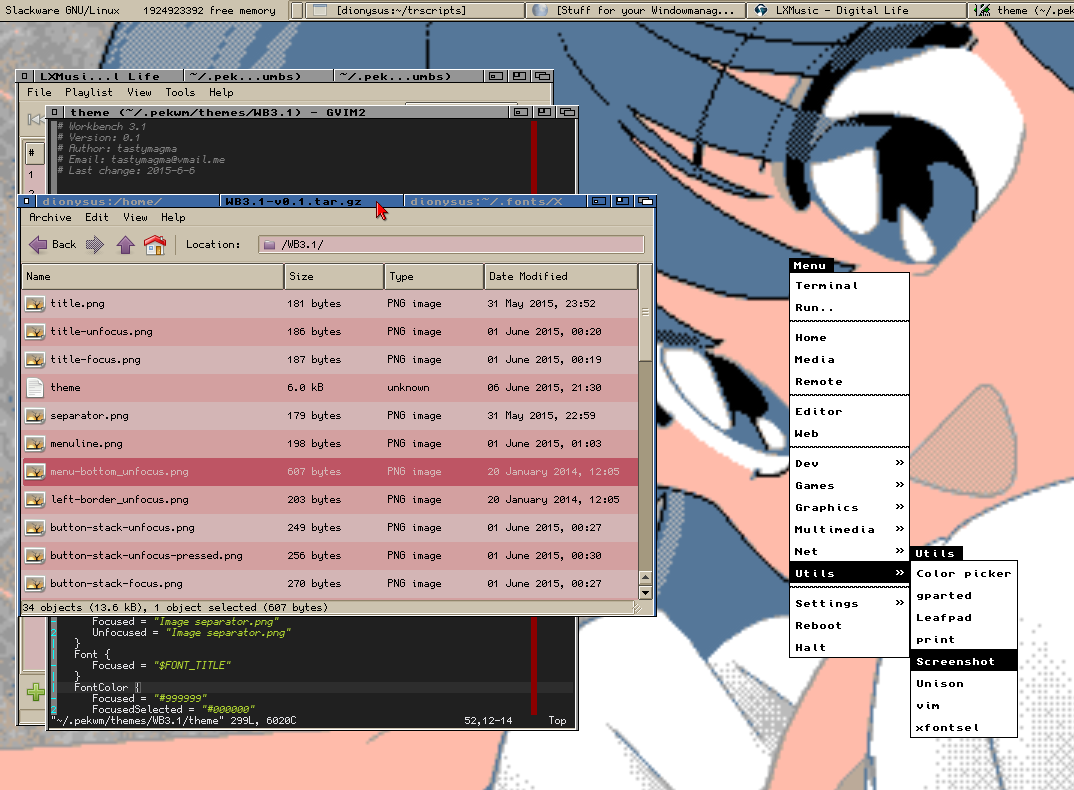This screenshot has width=1074, height=790.
Task: Click the LXMusic taskbar icon
Action: [761, 10]
